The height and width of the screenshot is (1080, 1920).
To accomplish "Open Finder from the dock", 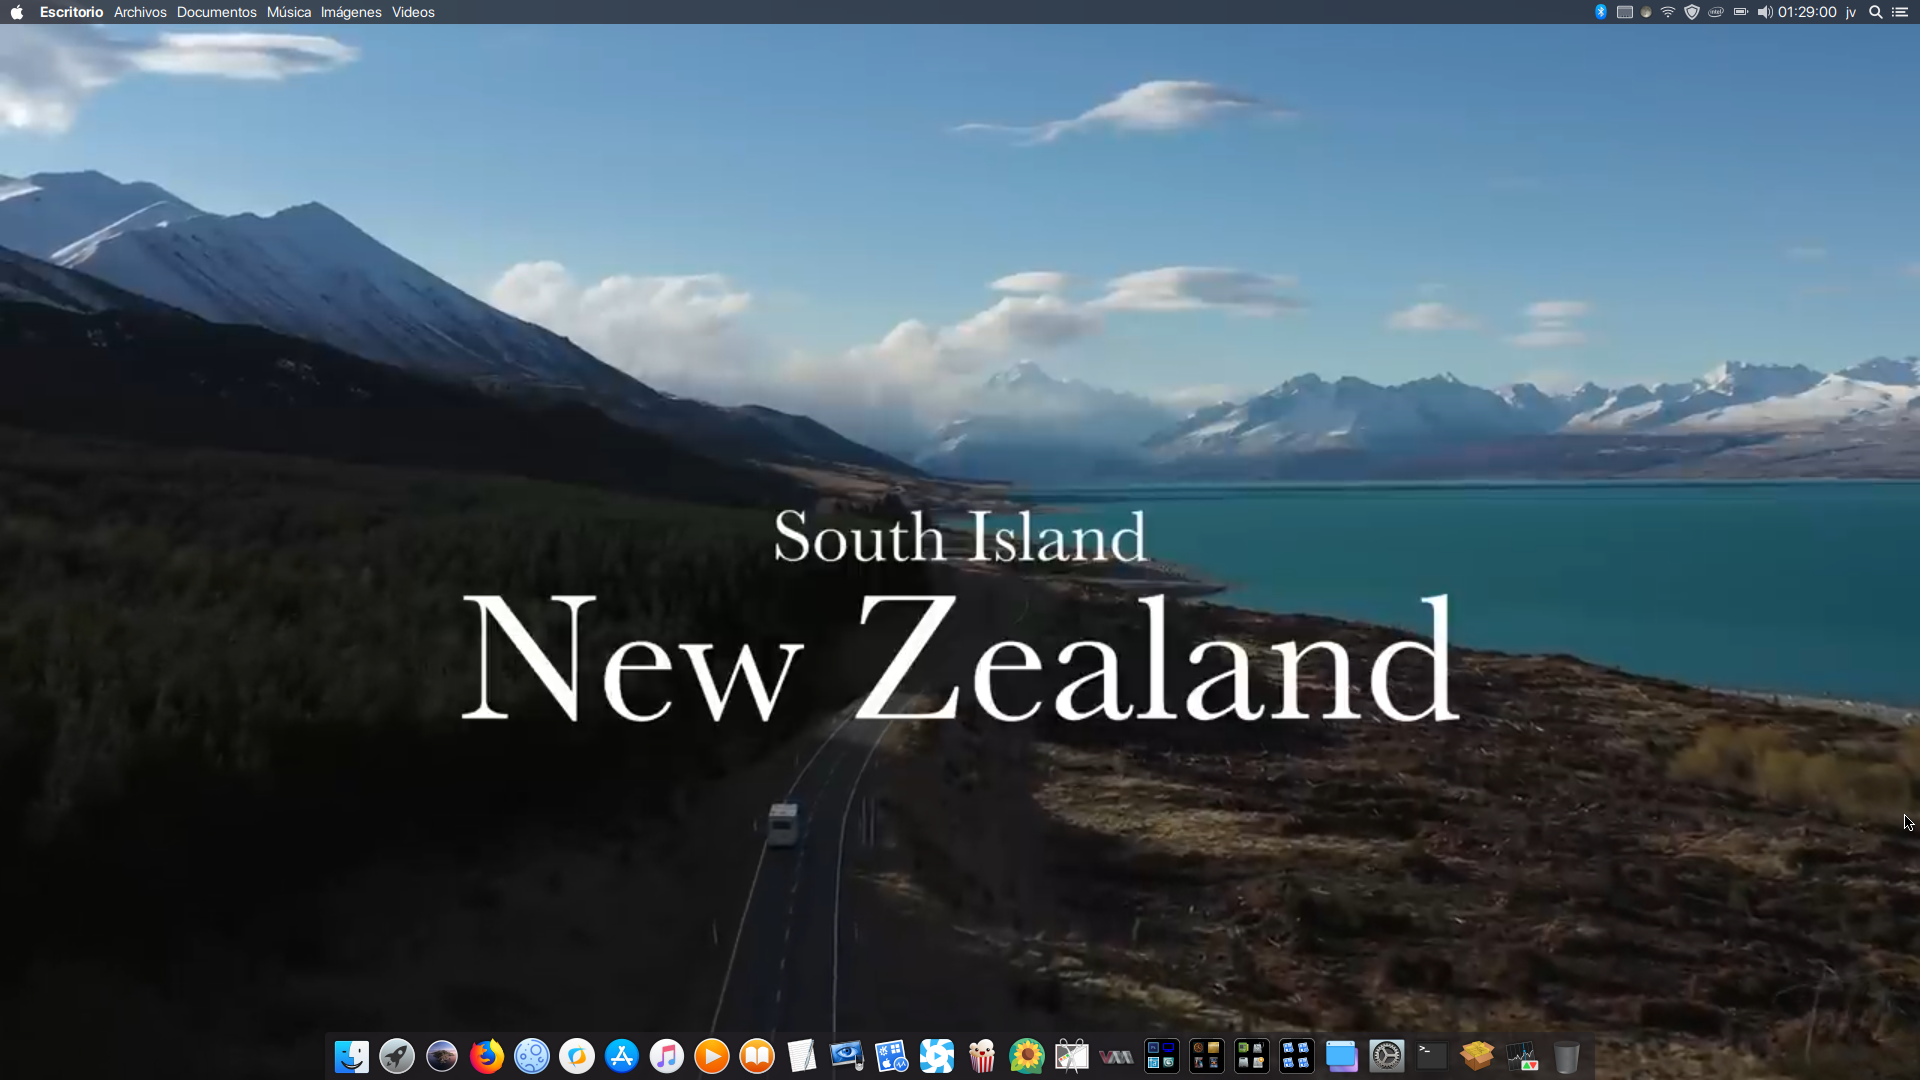I will [x=351, y=1056].
